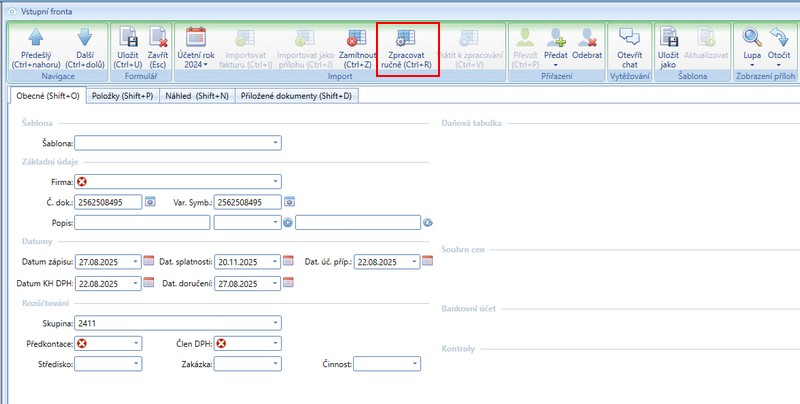Open calendar picker for Dat. splatnosti

(289, 262)
